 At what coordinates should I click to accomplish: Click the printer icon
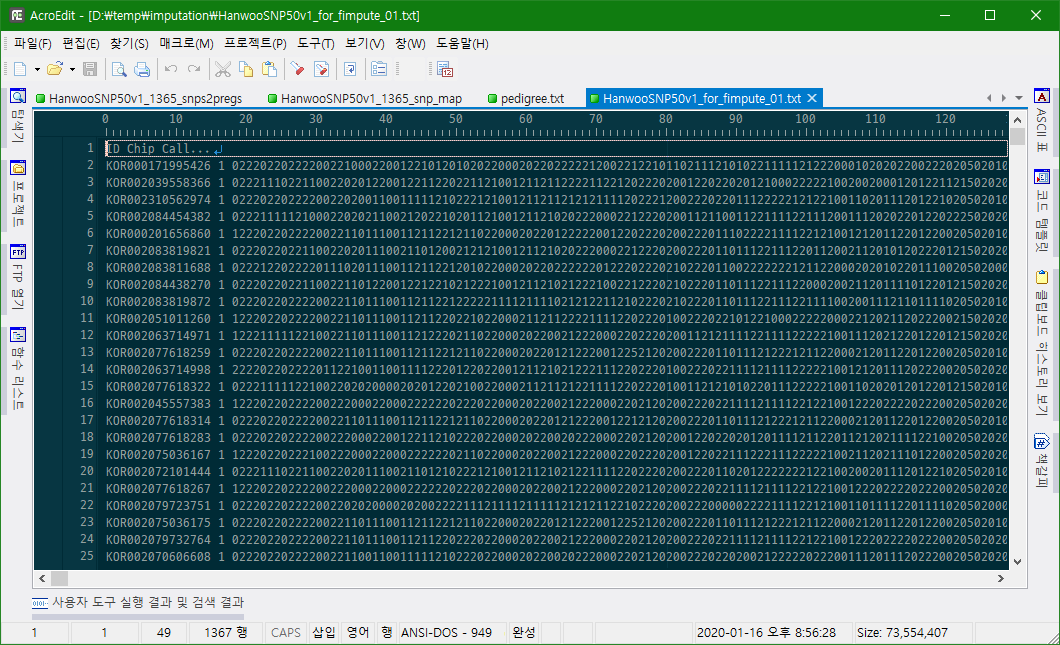[x=142, y=69]
